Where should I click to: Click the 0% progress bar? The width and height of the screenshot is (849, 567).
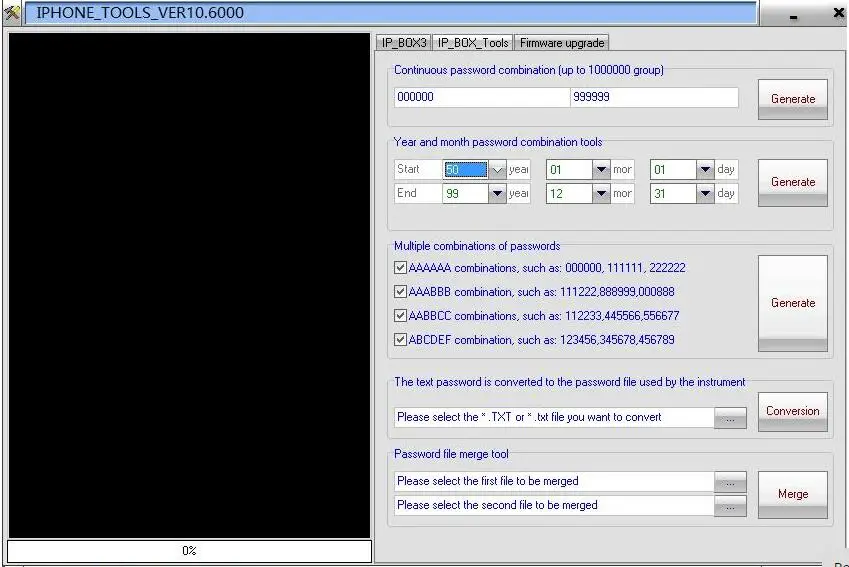pyautogui.click(x=190, y=551)
